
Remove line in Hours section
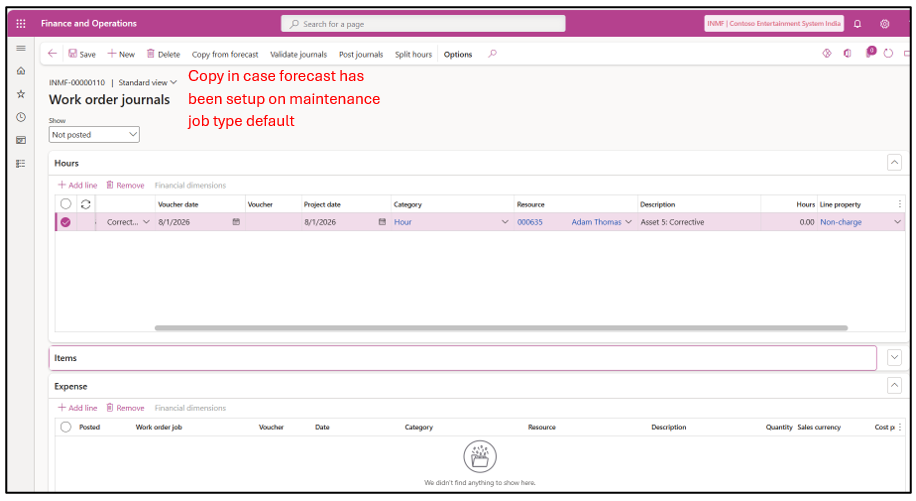125,185
